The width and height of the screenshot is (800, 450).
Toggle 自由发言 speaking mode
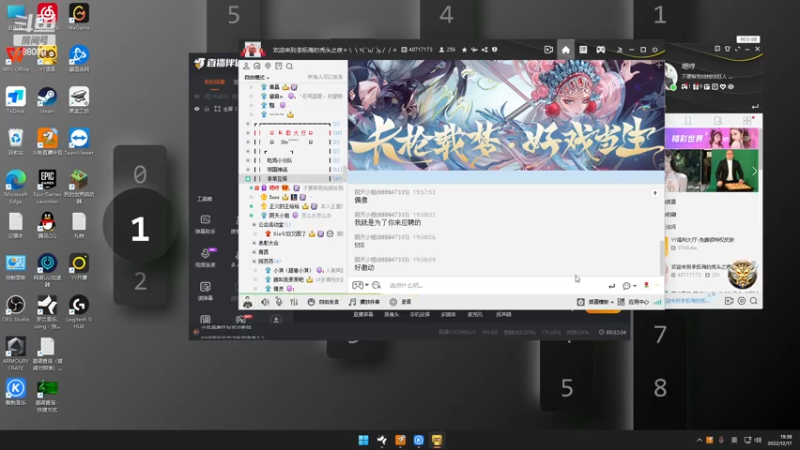tap(323, 302)
